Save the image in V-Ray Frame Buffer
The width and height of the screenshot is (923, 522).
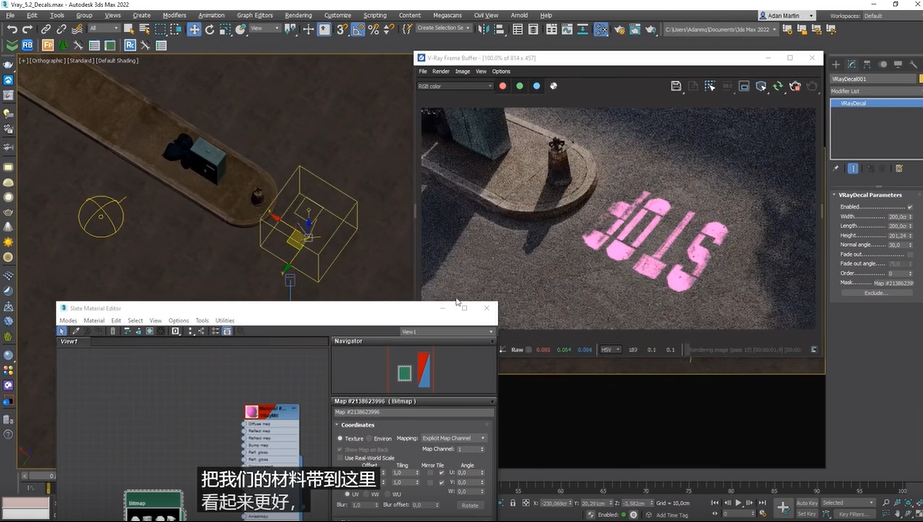point(676,86)
